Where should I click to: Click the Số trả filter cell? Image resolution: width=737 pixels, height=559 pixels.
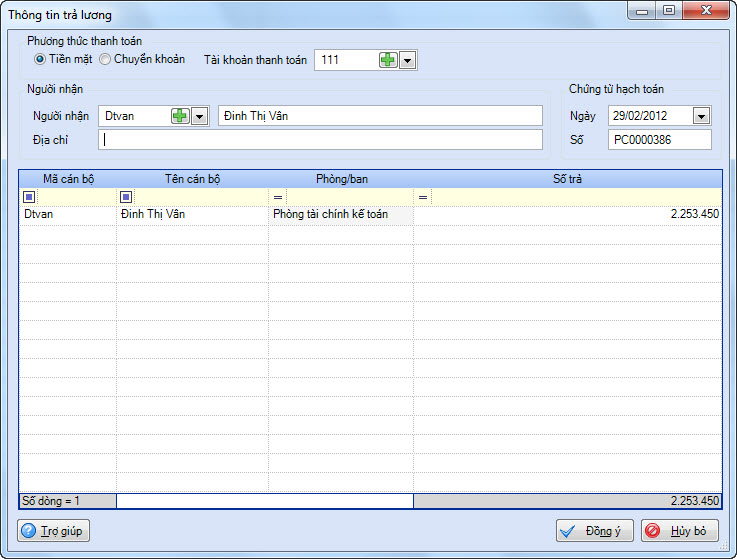576,197
